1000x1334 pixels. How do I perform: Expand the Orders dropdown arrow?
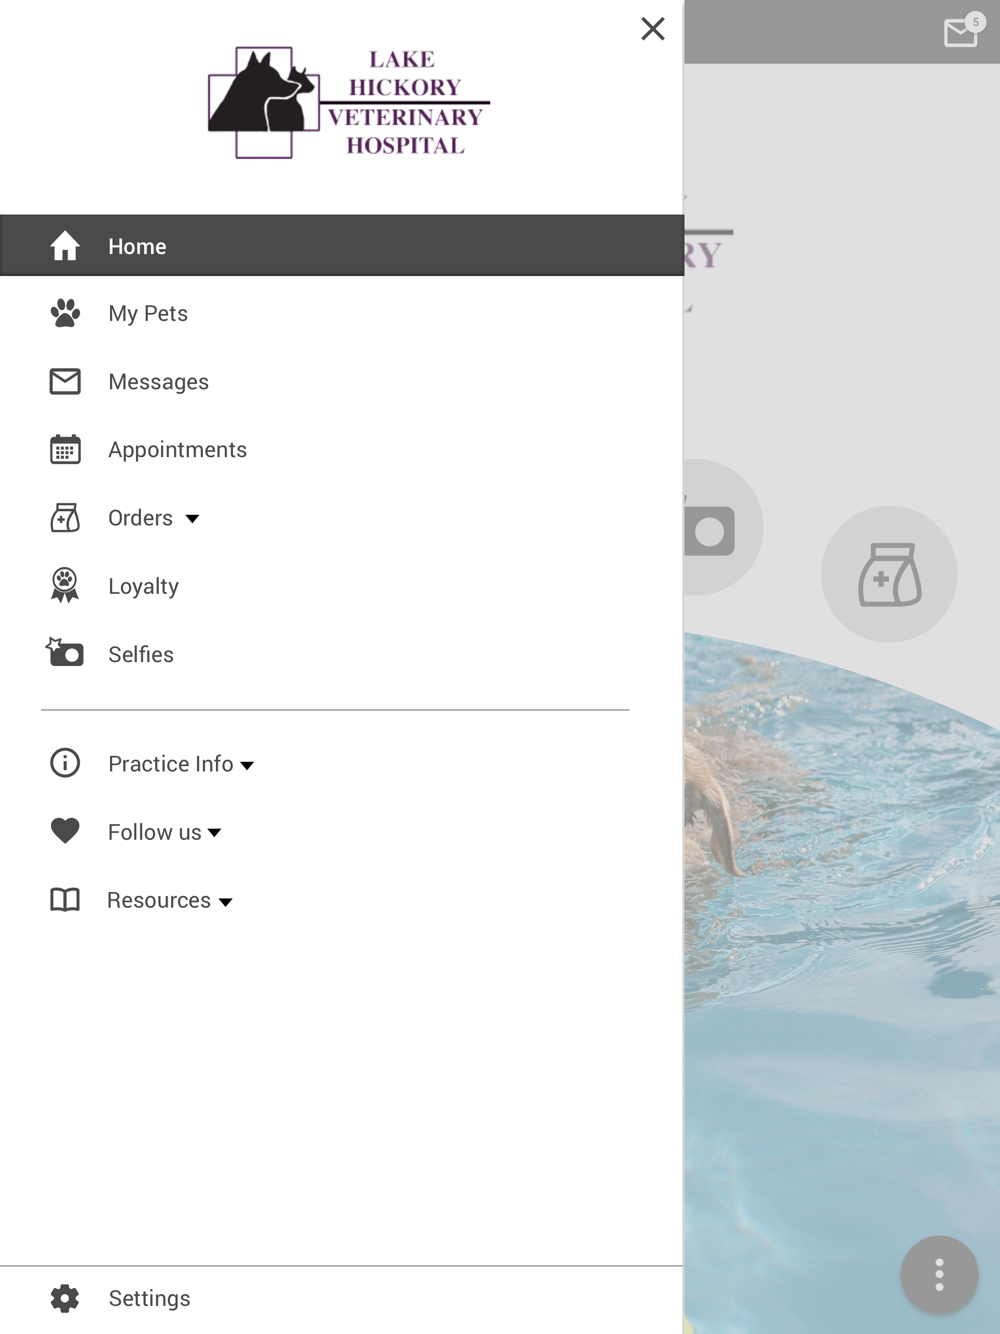tap(192, 519)
